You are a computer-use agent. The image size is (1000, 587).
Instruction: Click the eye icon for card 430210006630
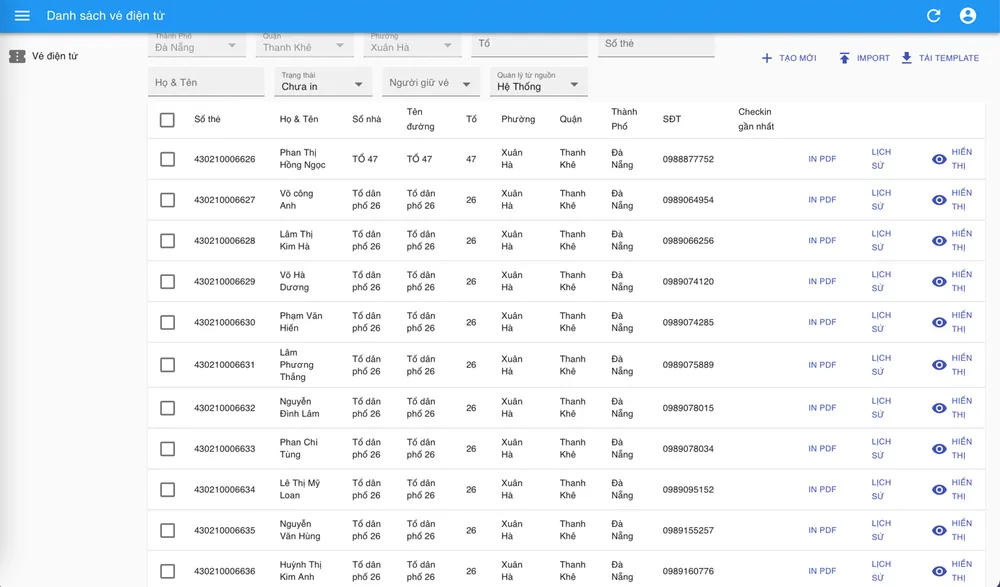click(939, 322)
